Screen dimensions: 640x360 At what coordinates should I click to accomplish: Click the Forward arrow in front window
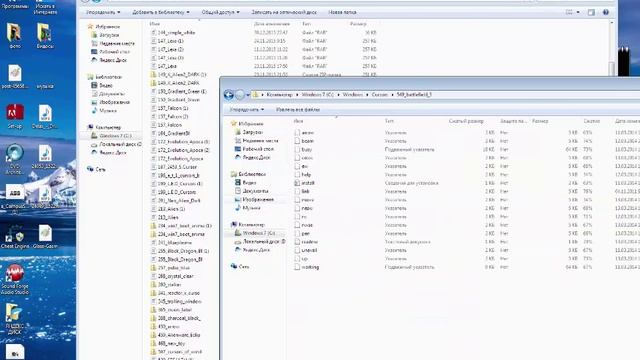[240, 95]
